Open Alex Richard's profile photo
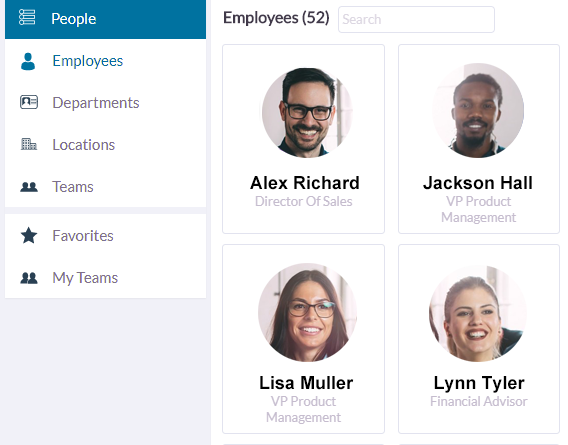The height and width of the screenshot is (445, 568). 307,112
